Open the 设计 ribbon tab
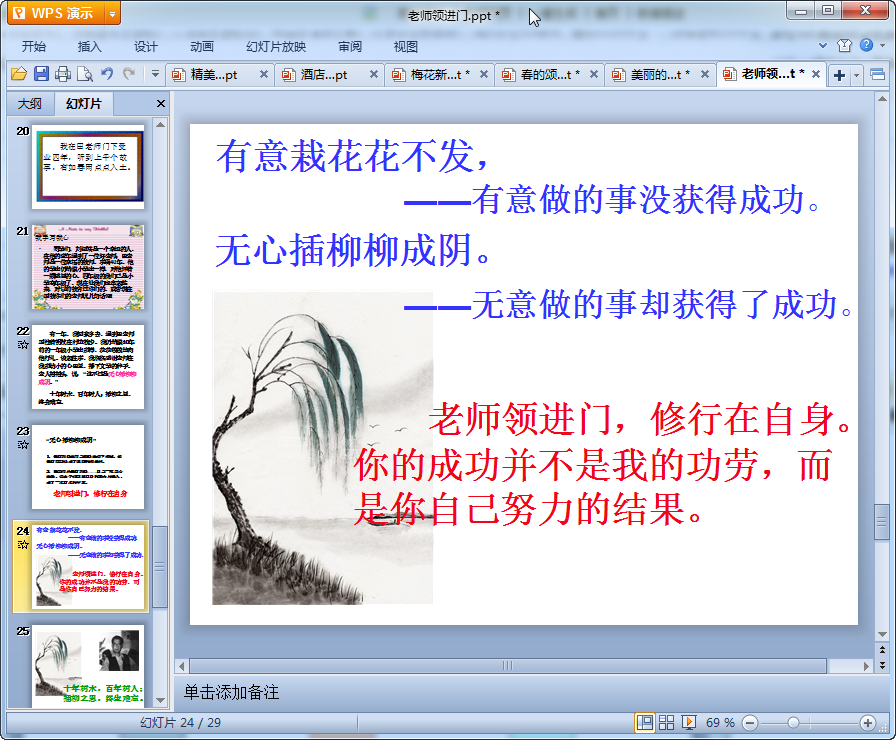Image resolution: width=896 pixels, height=740 pixels. tap(145, 46)
